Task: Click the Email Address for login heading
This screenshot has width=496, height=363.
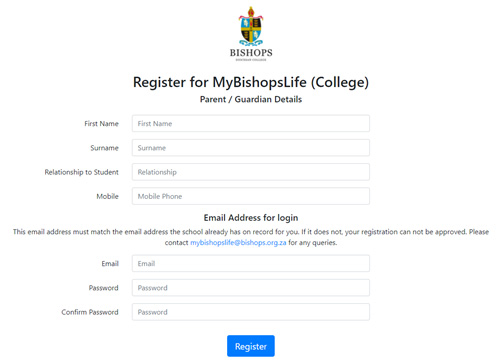Action: pyautogui.click(x=251, y=218)
